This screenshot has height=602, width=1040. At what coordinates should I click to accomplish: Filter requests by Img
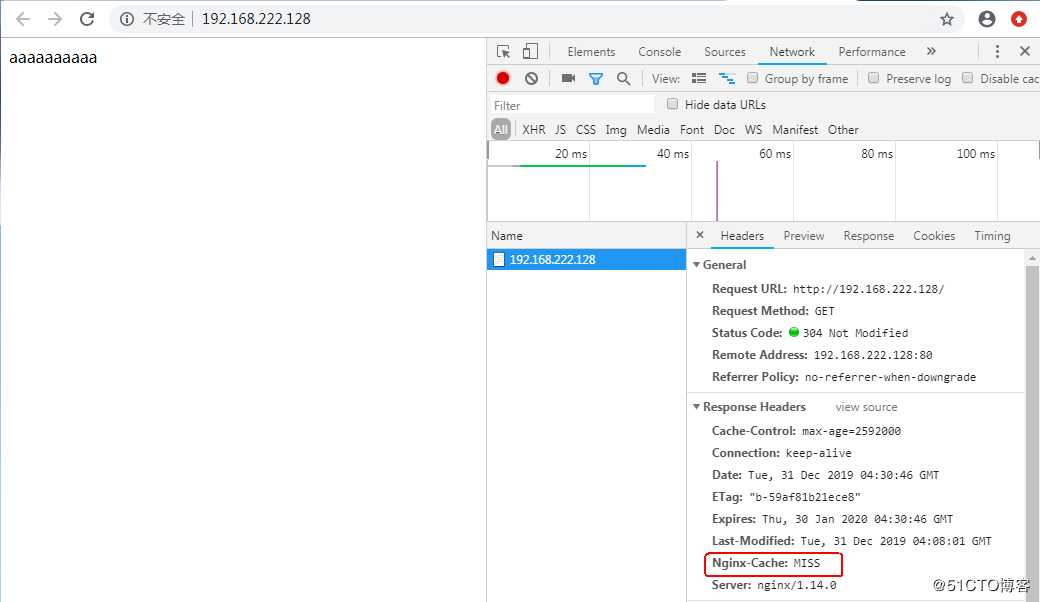tap(616, 129)
